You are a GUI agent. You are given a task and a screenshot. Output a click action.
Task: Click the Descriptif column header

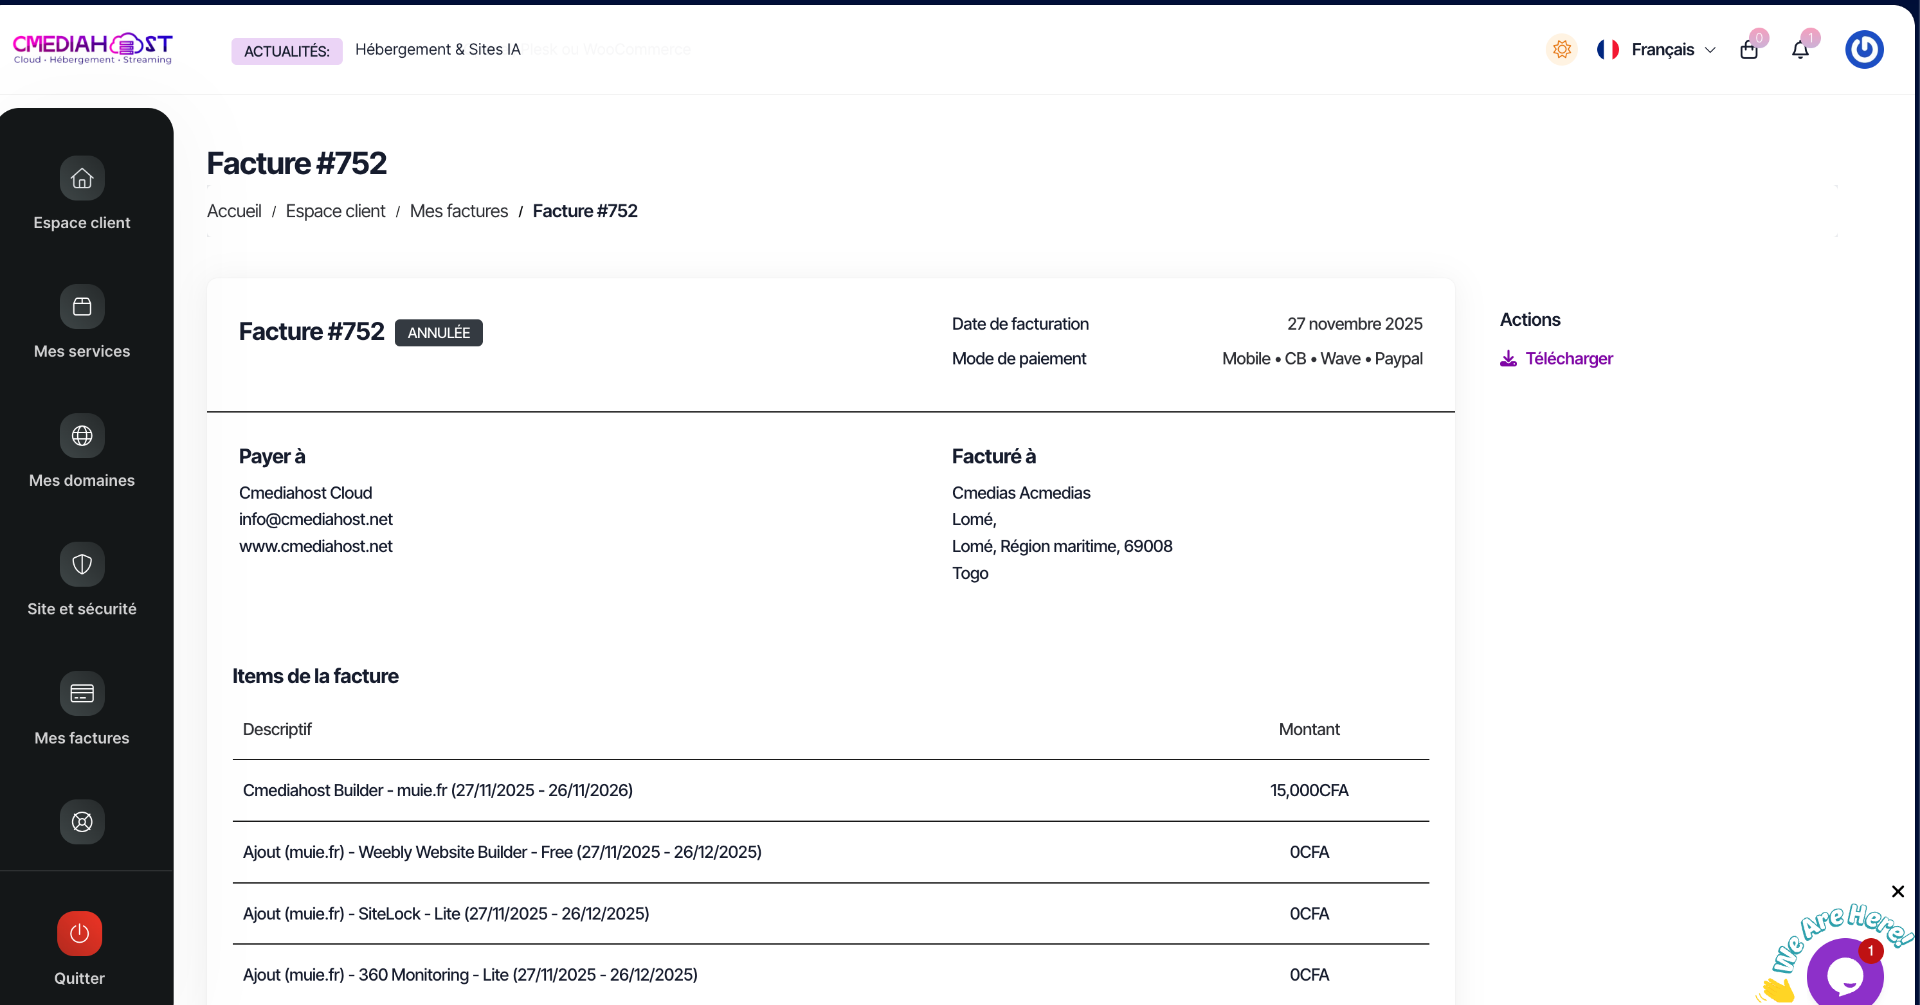(277, 730)
